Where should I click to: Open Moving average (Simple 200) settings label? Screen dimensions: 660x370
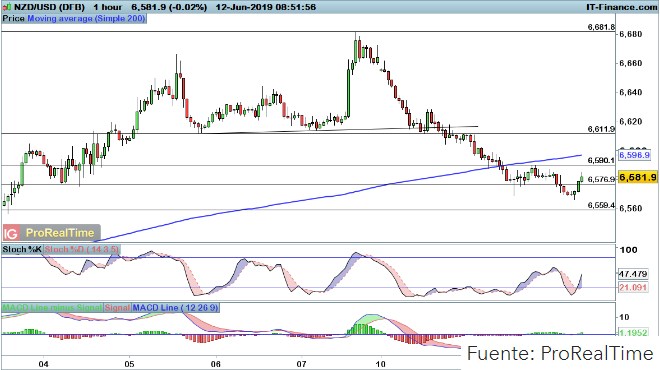coord(86,19)
